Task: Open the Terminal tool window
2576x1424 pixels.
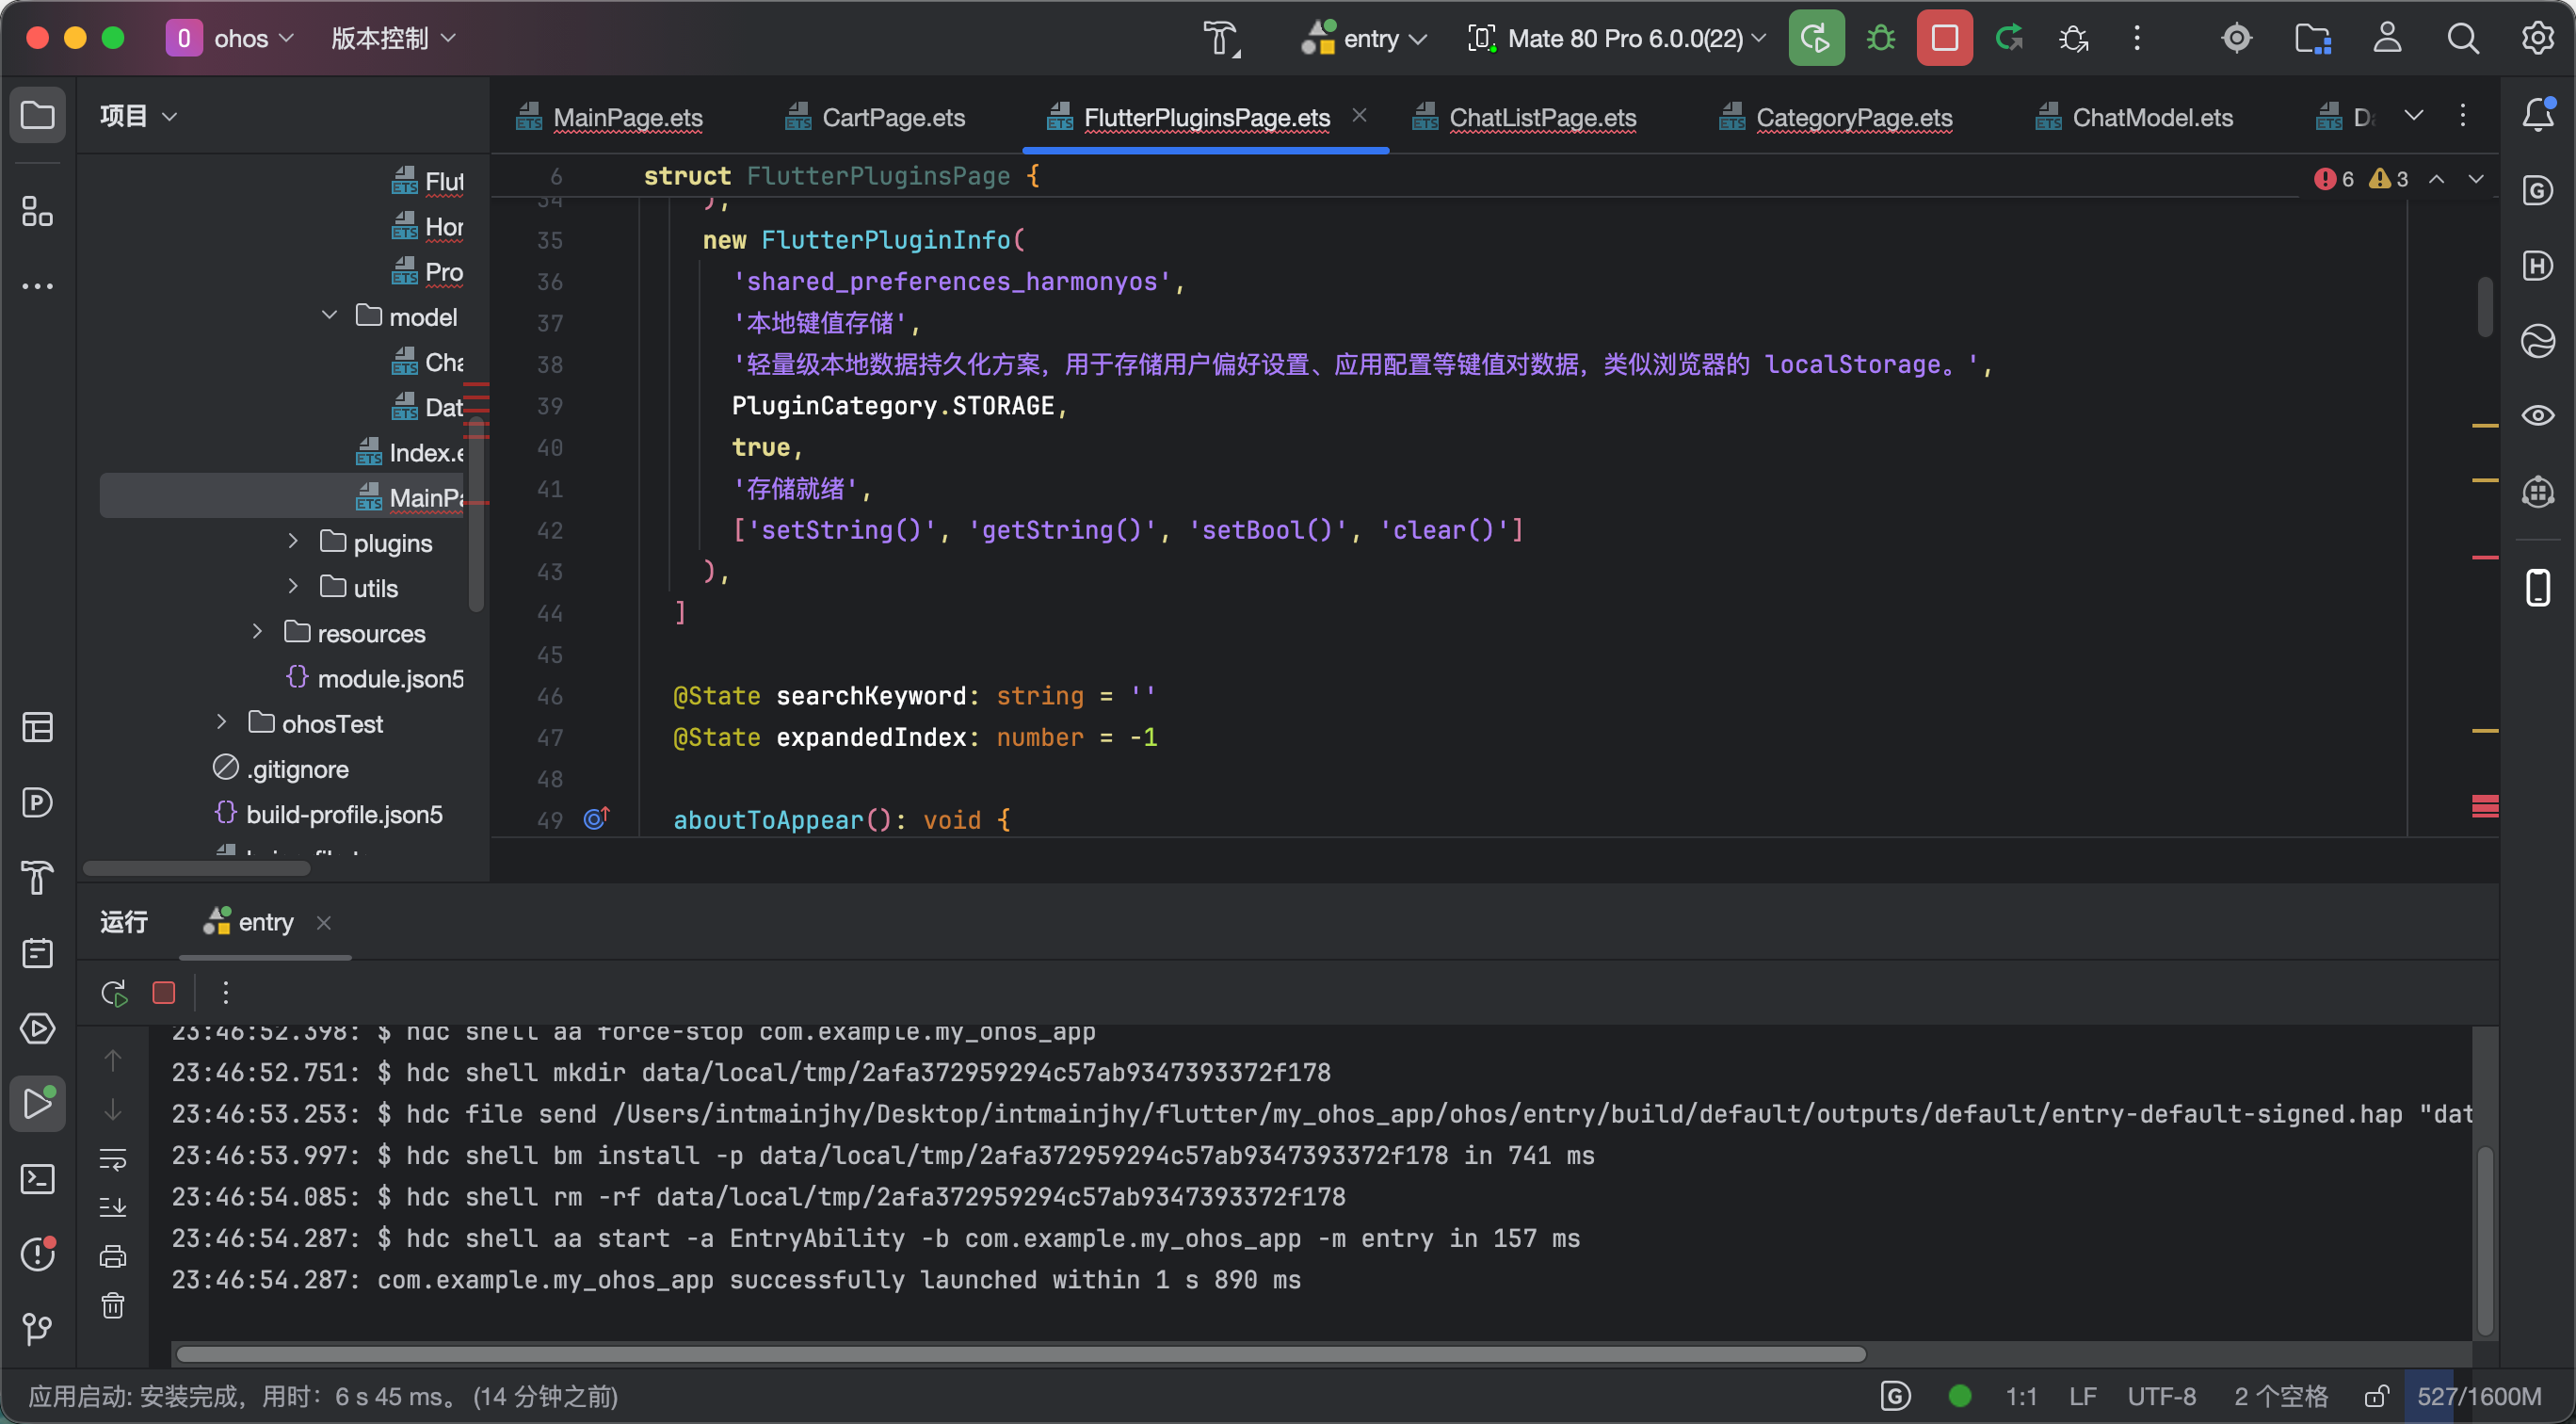Action: click(37, 1179)
